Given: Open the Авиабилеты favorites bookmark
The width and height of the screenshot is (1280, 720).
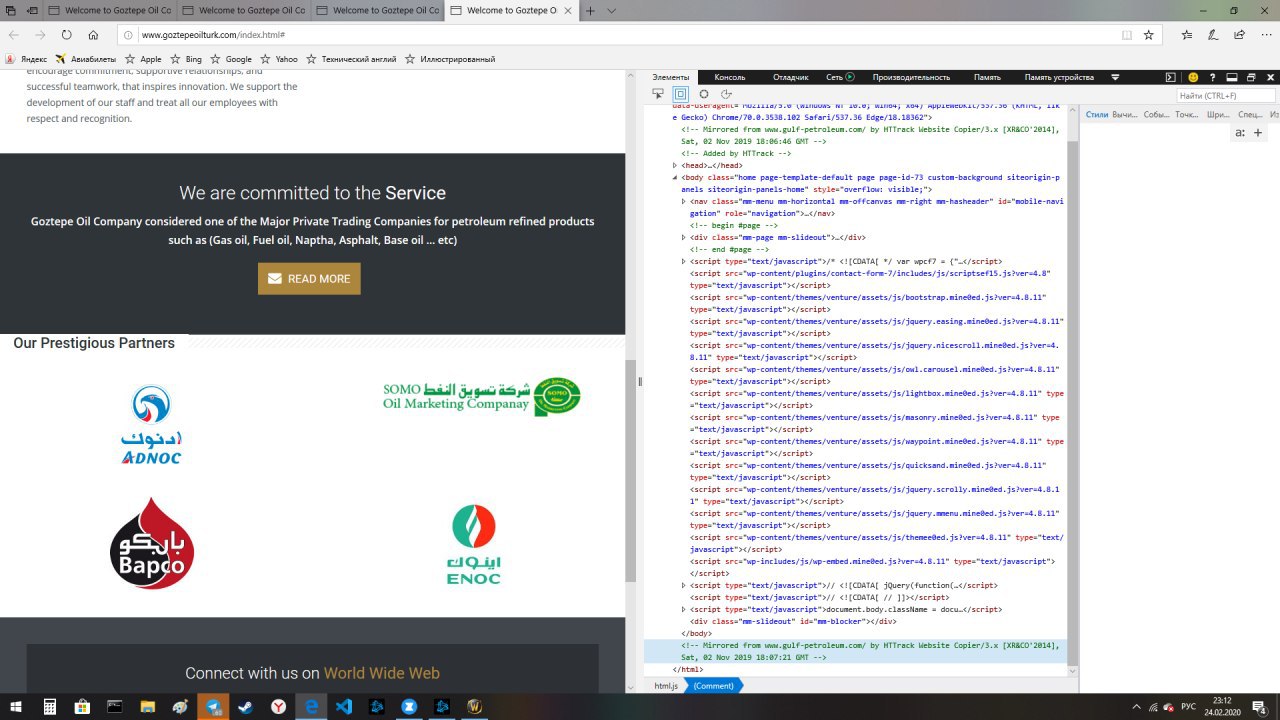Looking at the screenshot, I should (86, 59).
